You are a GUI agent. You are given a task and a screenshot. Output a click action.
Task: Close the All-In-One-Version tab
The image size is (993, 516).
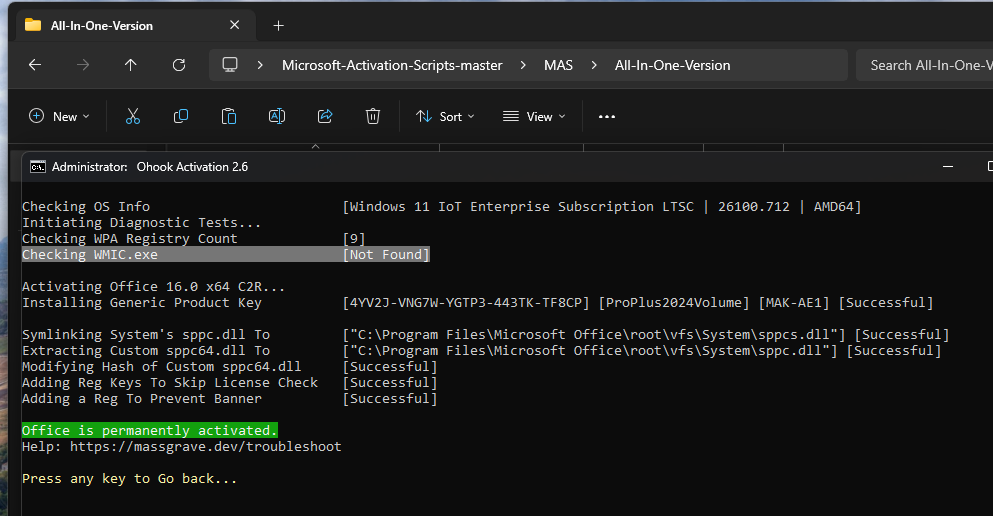(x=234, y=25)
